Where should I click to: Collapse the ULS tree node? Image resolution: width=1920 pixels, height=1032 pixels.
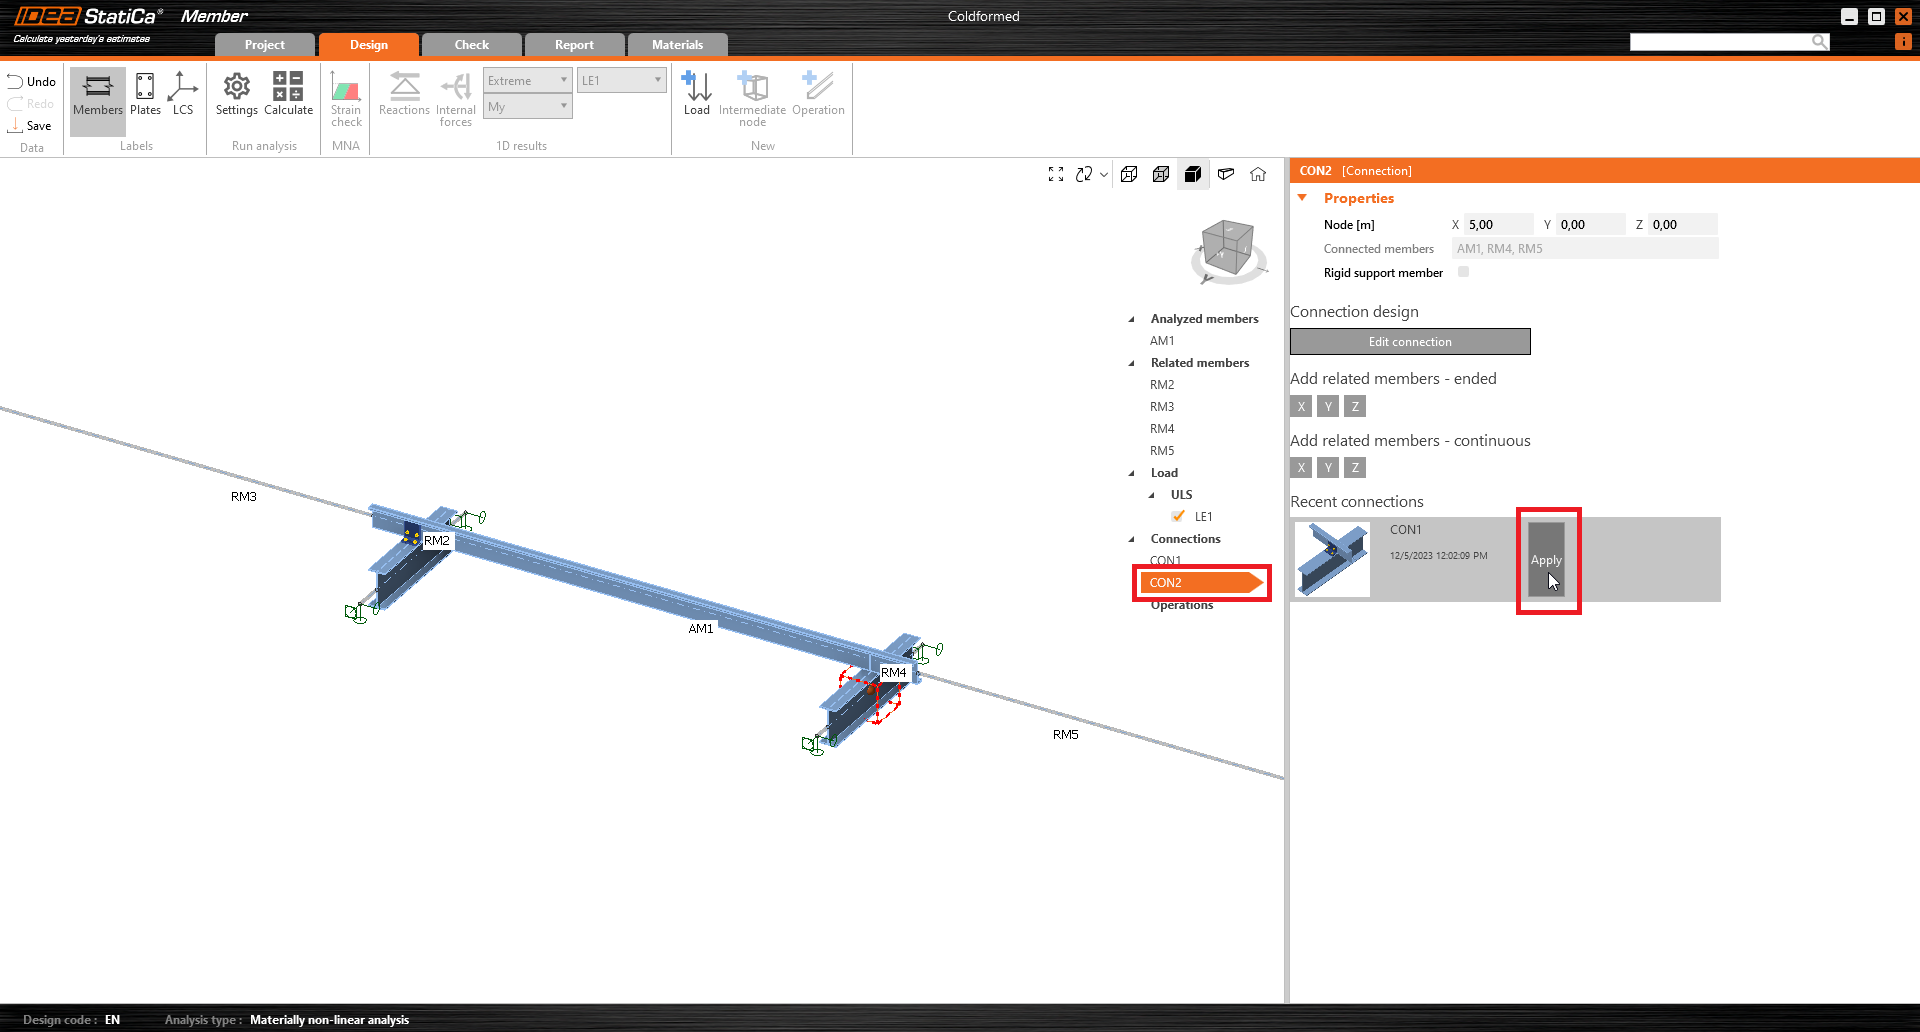(1152, 496)
